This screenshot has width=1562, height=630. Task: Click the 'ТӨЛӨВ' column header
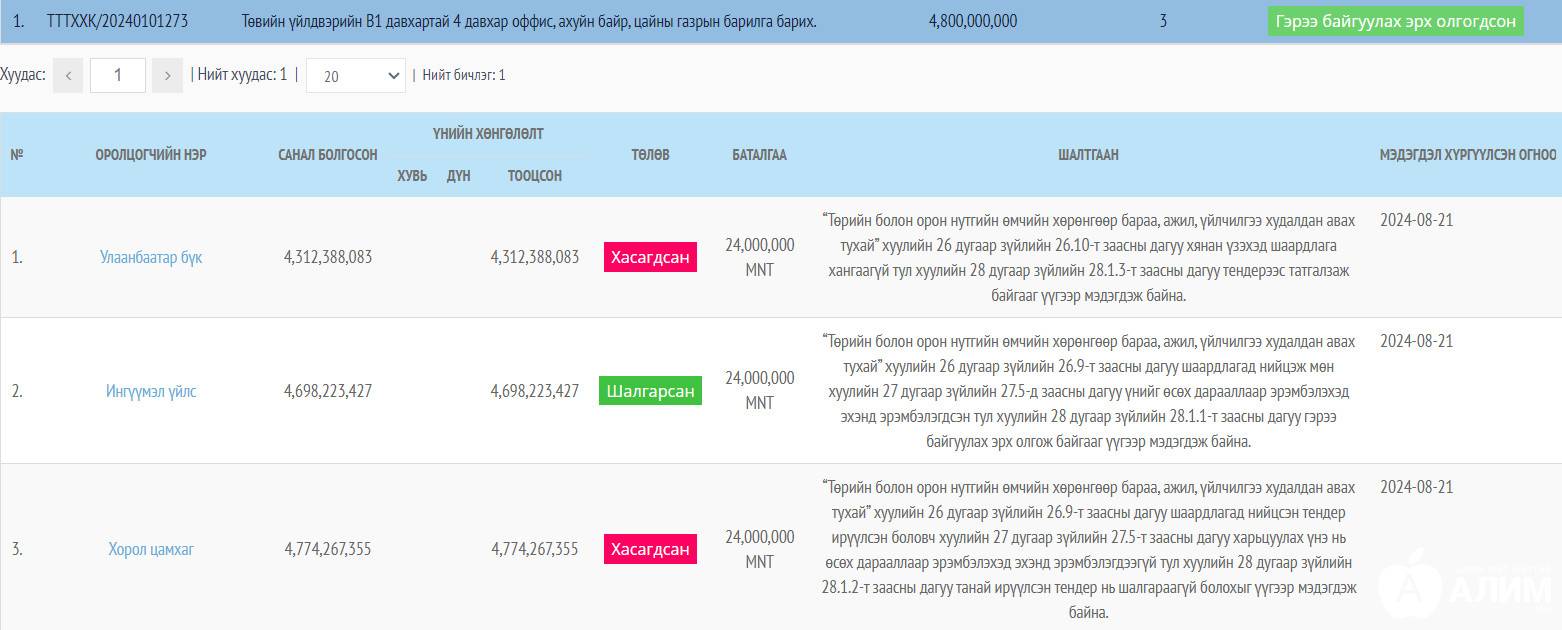[650, 155]
